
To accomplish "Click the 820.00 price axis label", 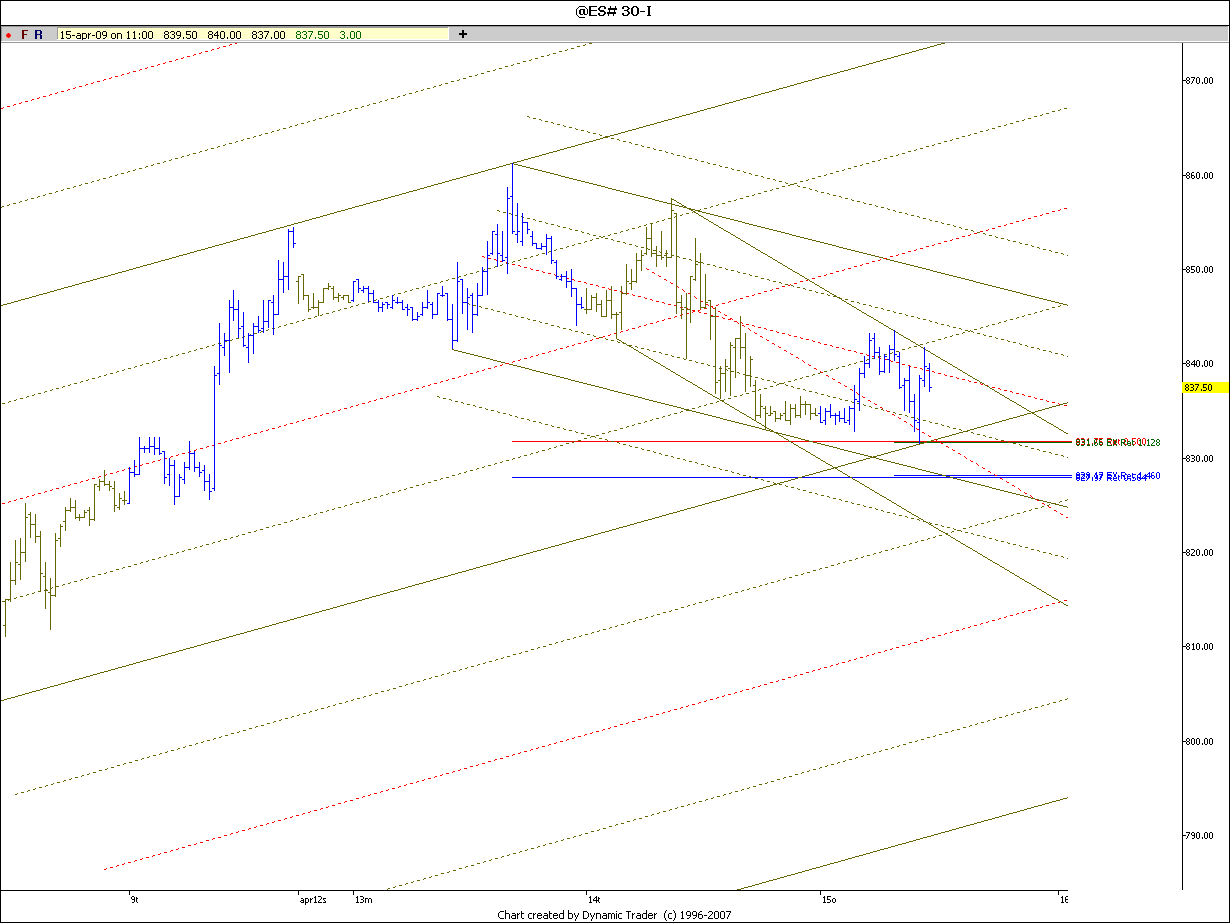I will [x=1199, y=553].
